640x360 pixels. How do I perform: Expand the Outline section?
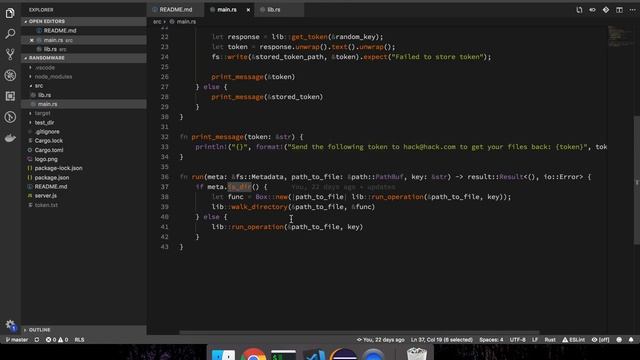(84, 330)
